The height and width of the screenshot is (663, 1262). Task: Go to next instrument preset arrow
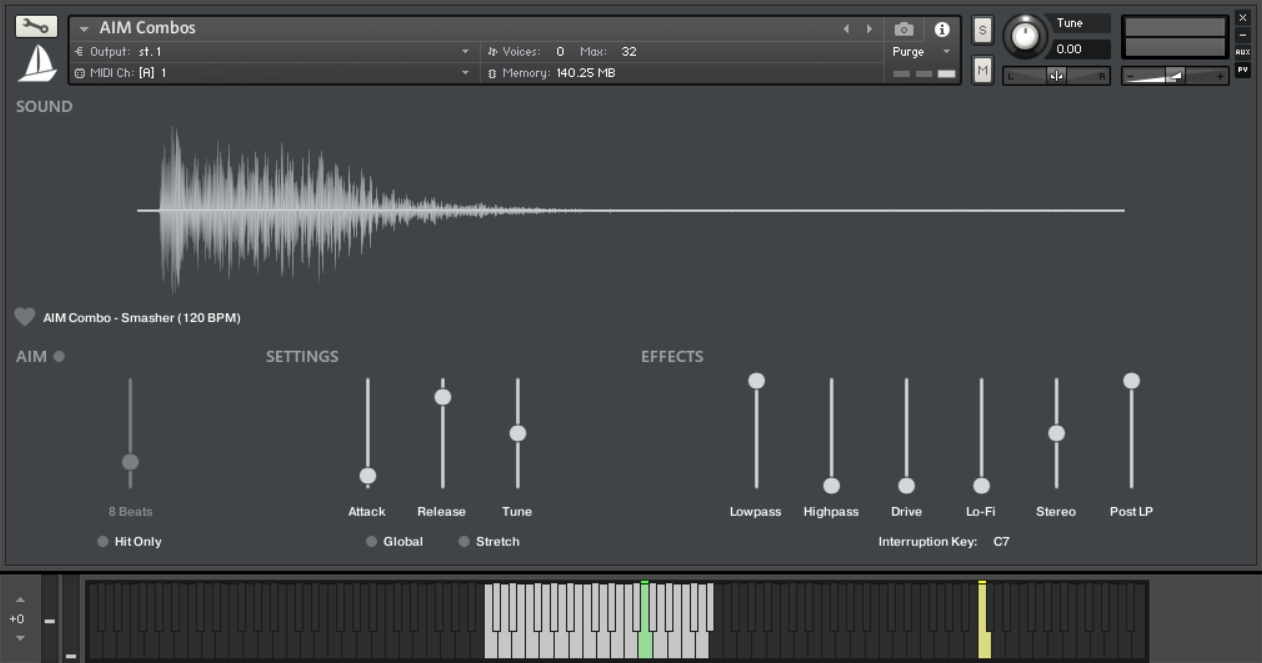click(869, 30)
